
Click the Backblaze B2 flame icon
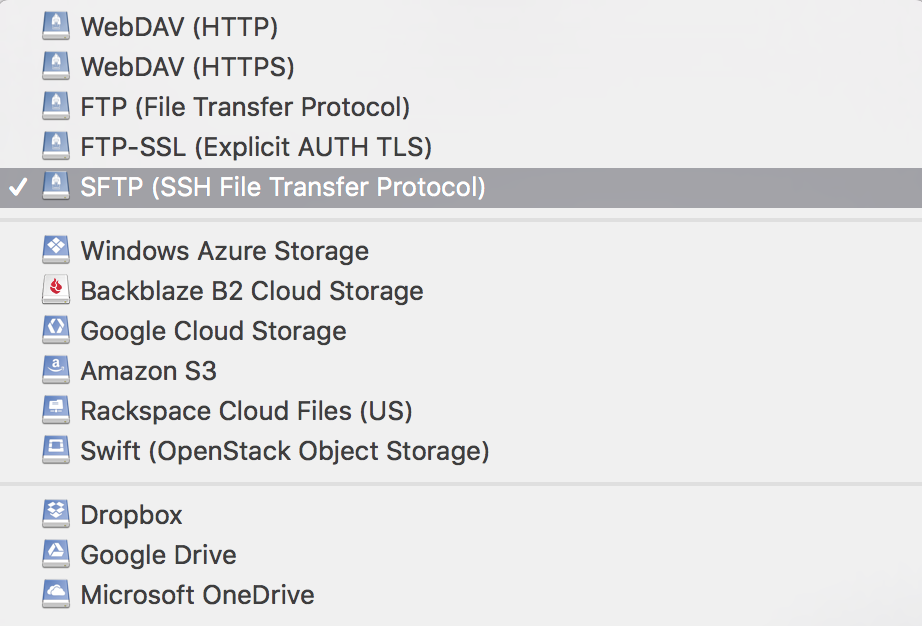(56, 290)
